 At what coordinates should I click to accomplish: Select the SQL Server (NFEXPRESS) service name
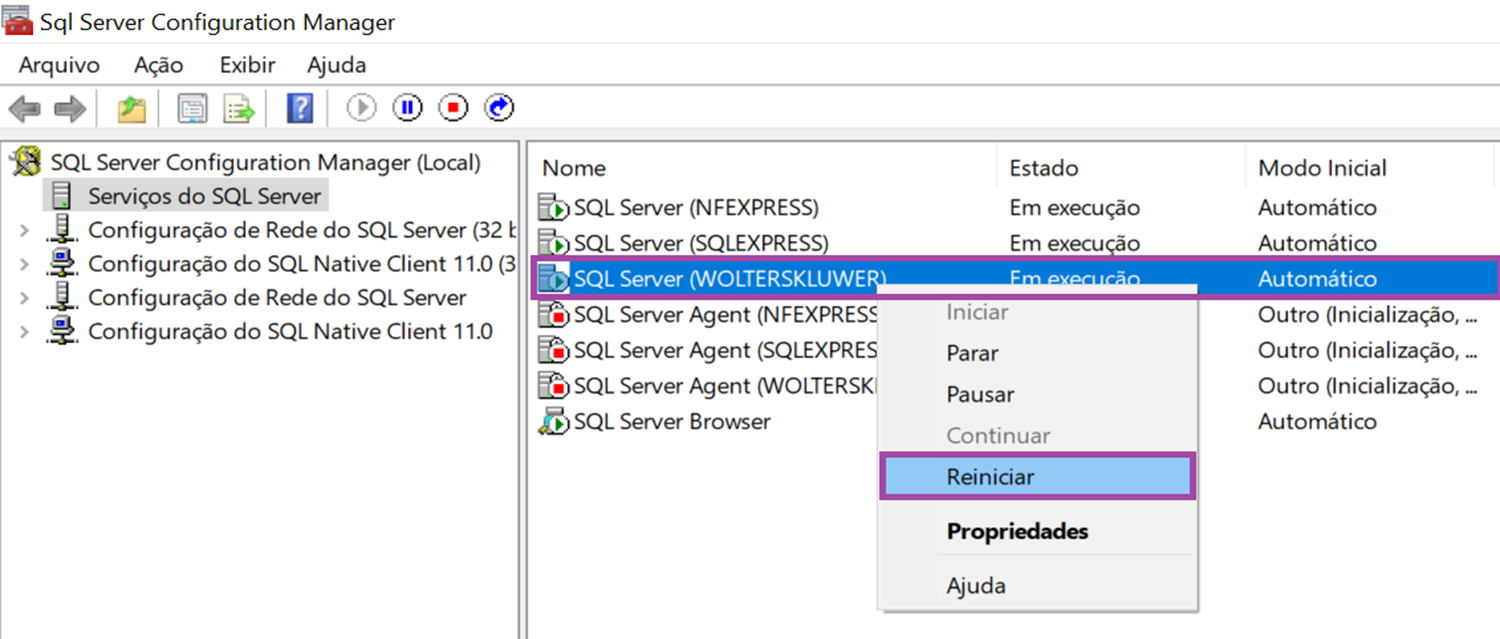[696, 208]
